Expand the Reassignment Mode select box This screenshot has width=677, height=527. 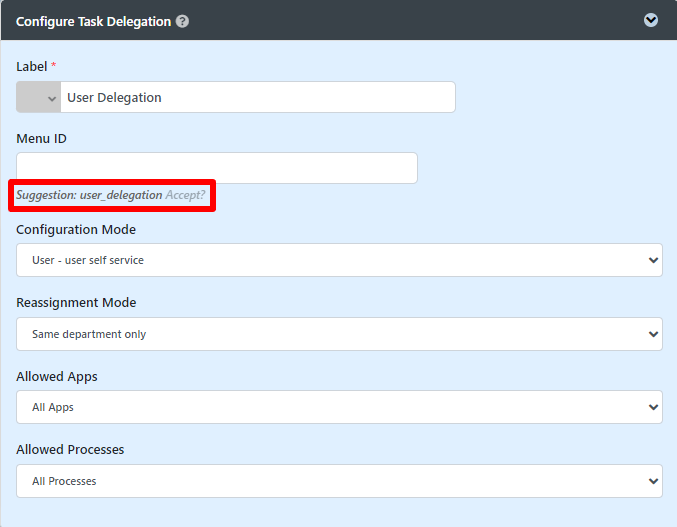[339, 334]
